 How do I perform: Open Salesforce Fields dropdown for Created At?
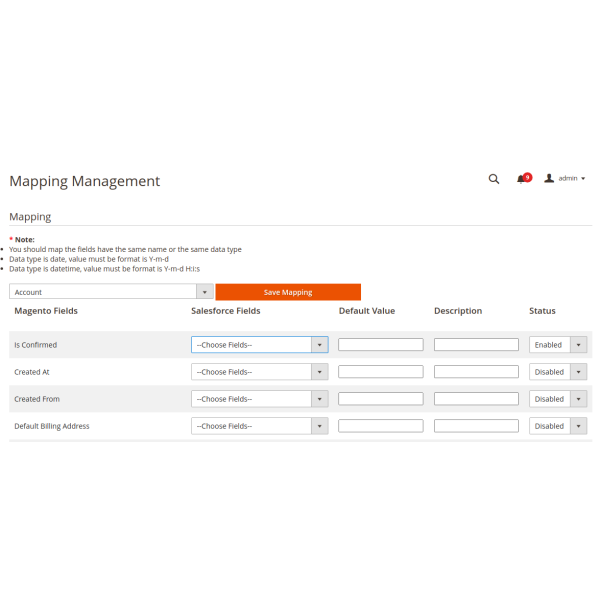coord(259,372)
